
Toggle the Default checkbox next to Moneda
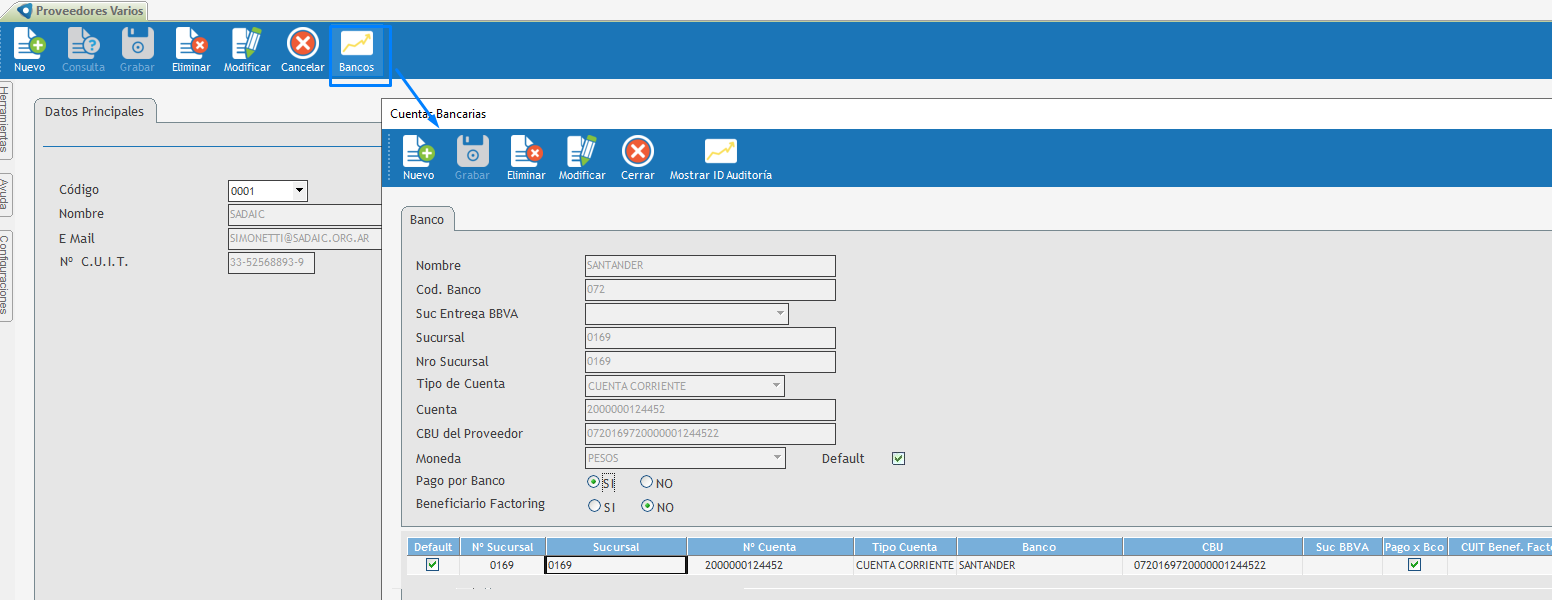[x=898, y=458]
